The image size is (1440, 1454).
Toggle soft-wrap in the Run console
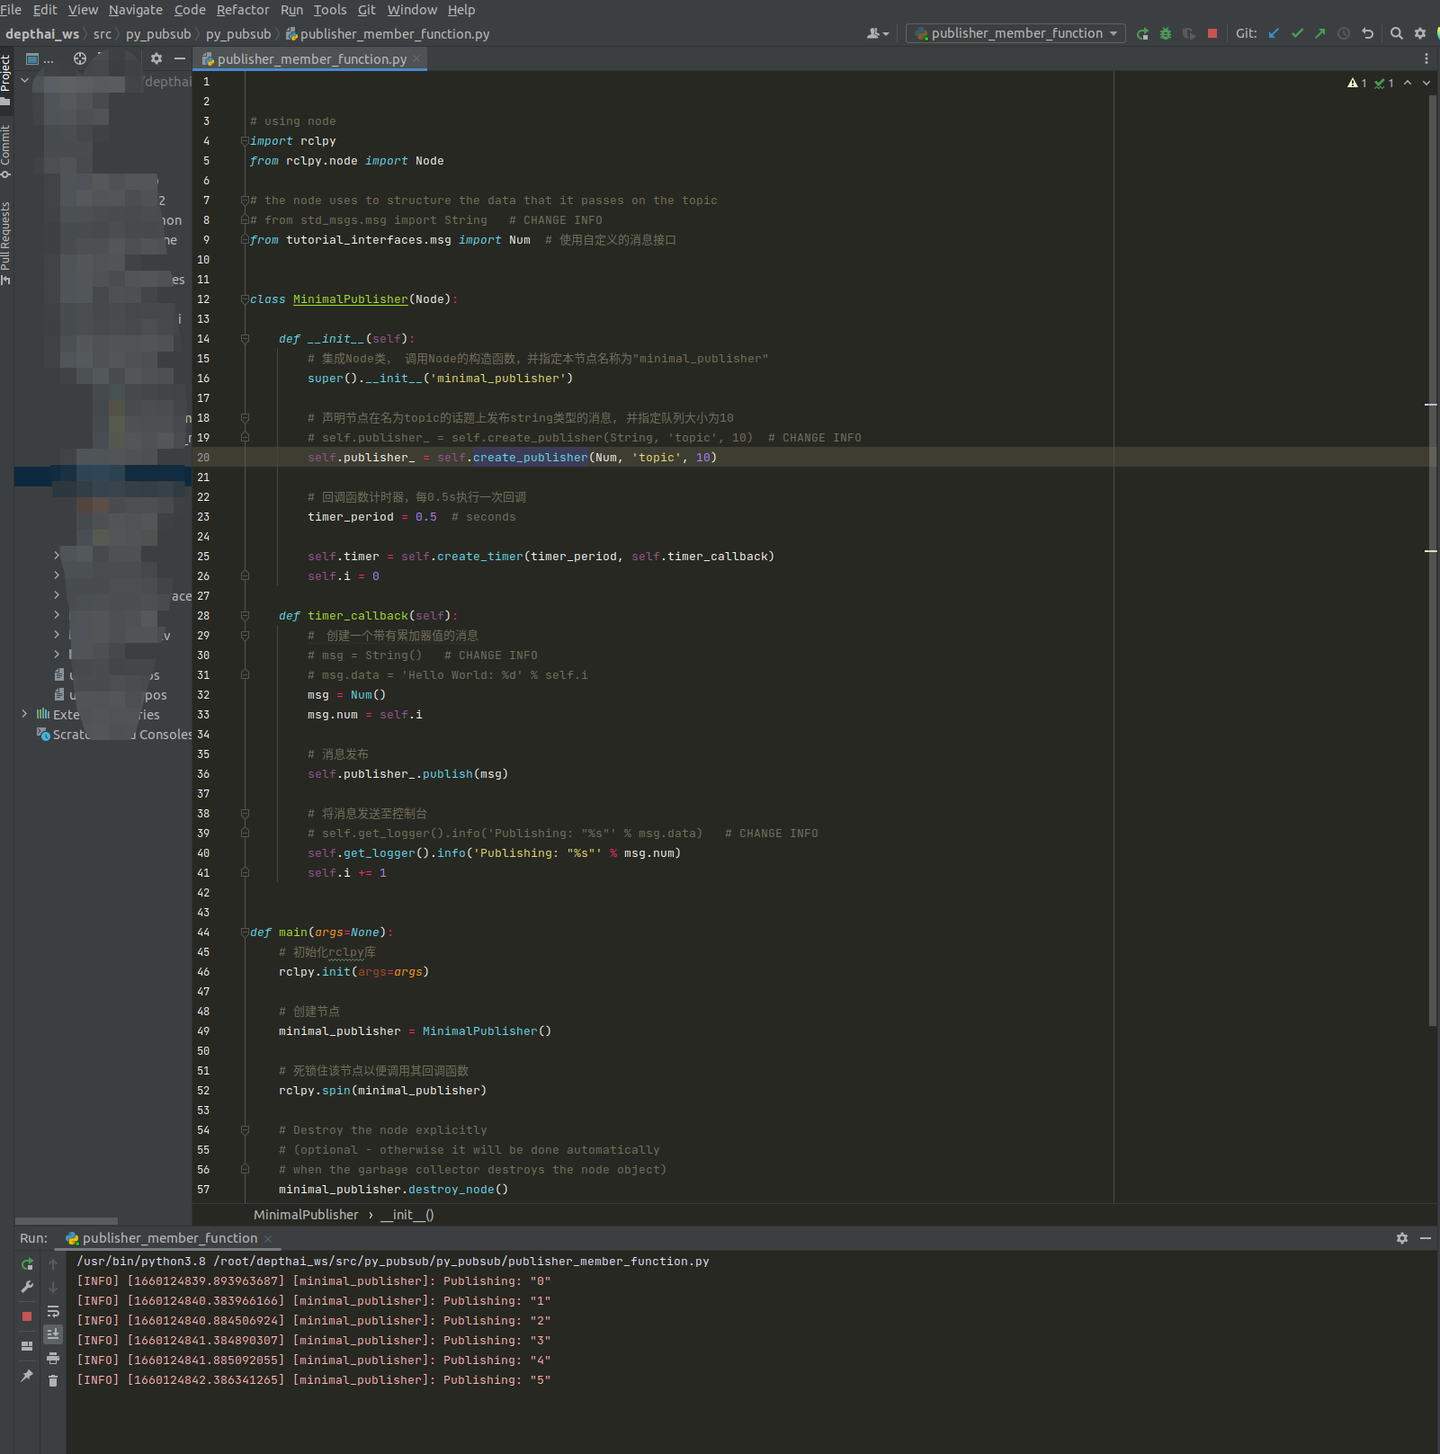coord(53,1312)
